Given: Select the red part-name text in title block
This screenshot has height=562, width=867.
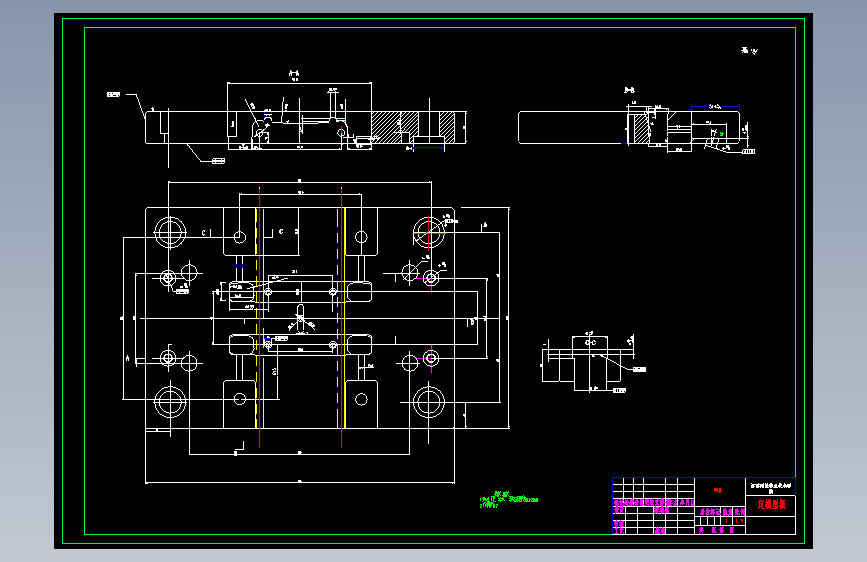Looking at the screenshot, I should 771,504.
